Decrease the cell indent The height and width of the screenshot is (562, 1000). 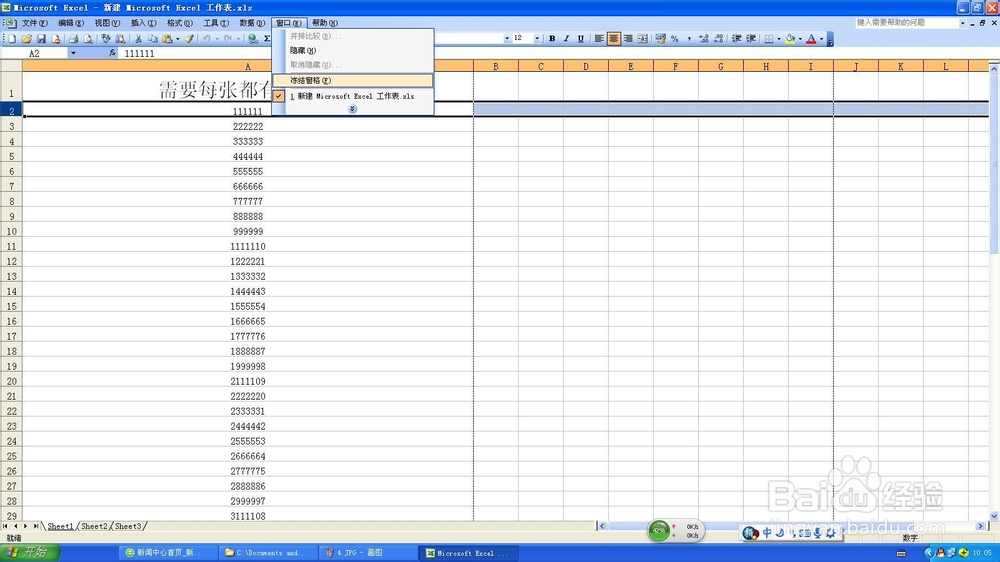coord(737,39)
